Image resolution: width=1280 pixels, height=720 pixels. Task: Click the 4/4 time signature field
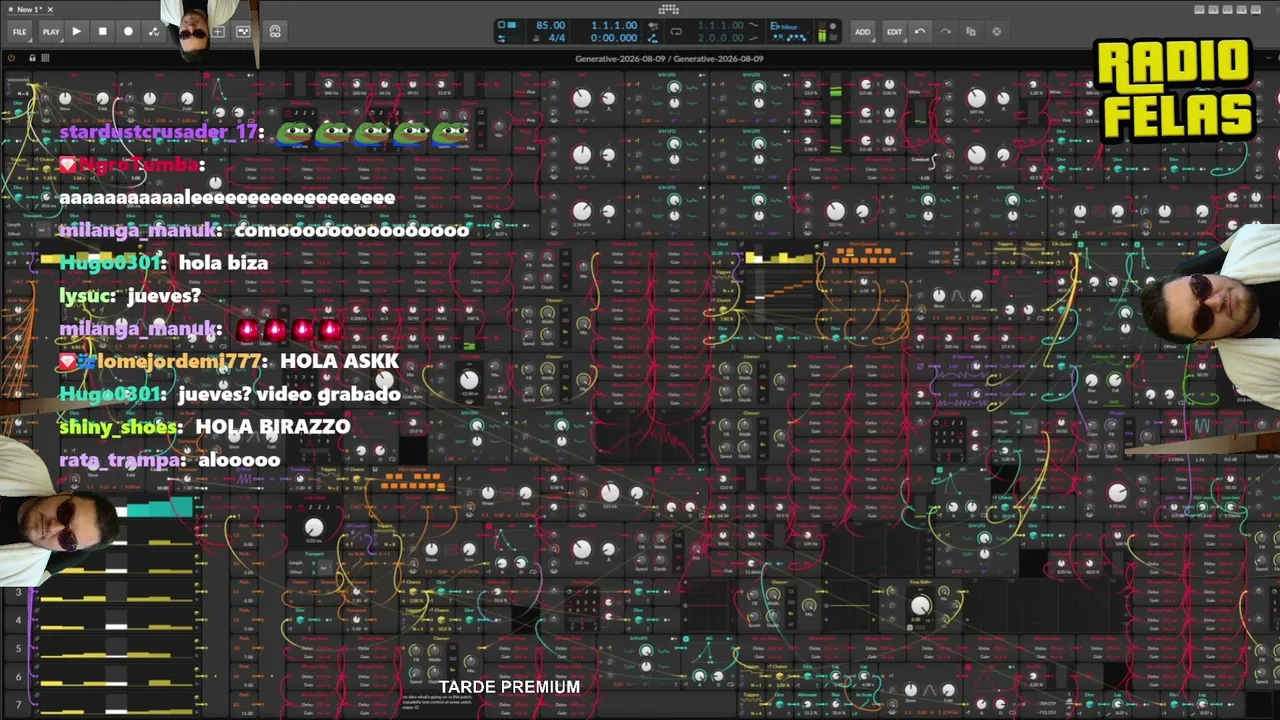pyautogui.click(x=557, y=38)
